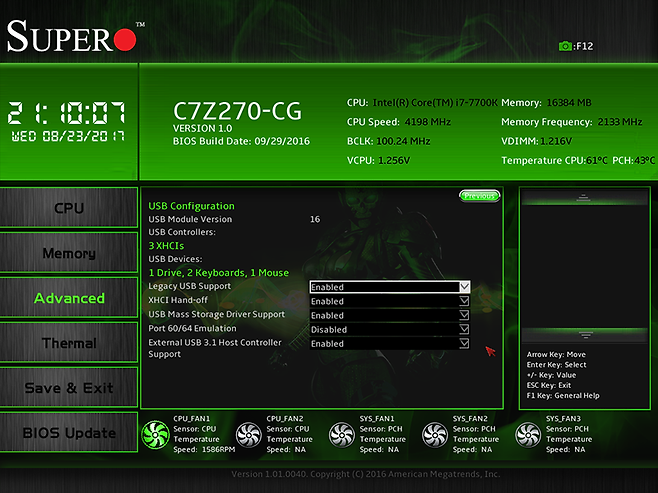Open the Memory menu section
This screenshot has height=493, width=658.
pyautogui.click(x=69, y=253)
